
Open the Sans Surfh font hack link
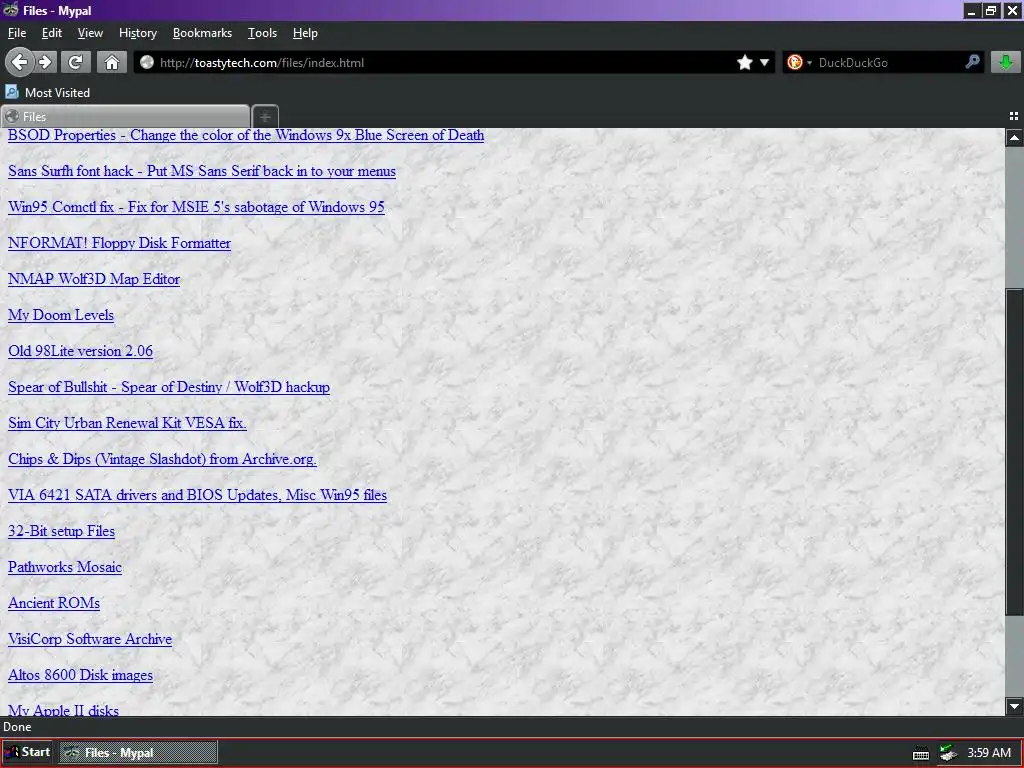pos(202,171)
